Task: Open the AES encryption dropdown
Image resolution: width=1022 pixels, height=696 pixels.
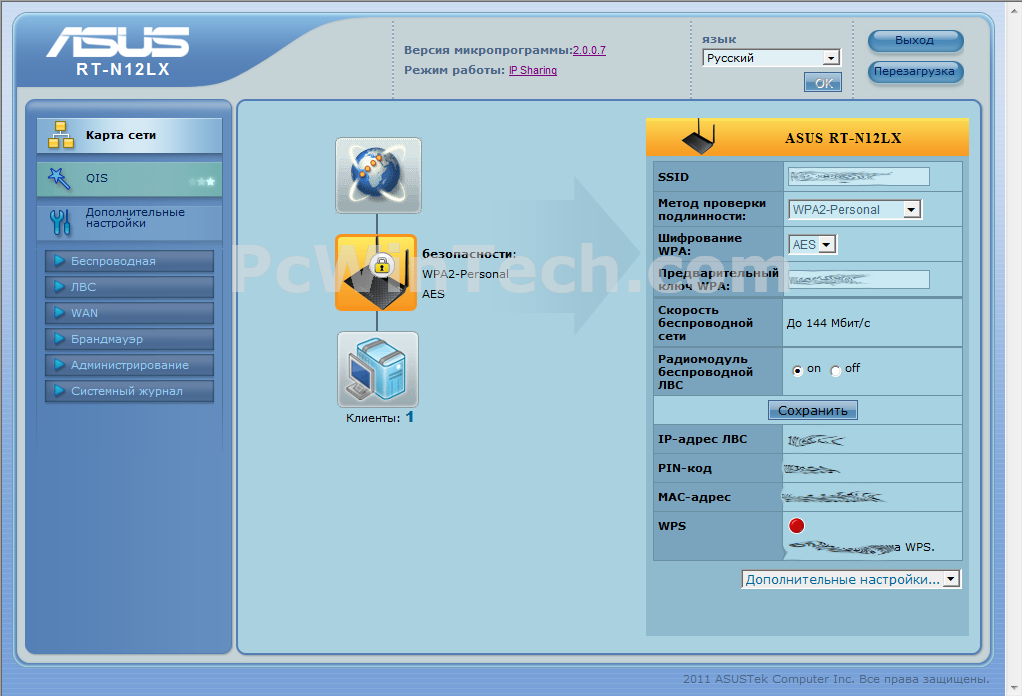Action: (x=812, y=244)
